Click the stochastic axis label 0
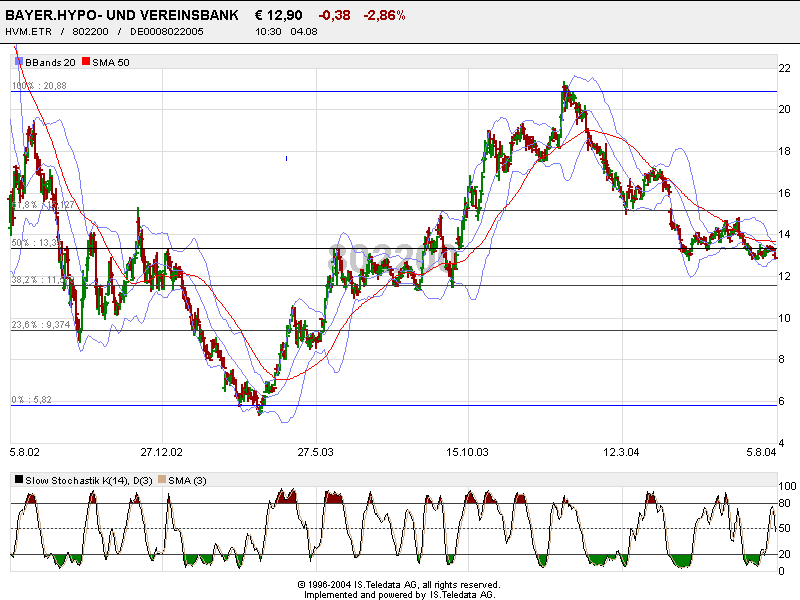Screen dimensions: 800x600 pyautogui.click(x=781, y=571)
